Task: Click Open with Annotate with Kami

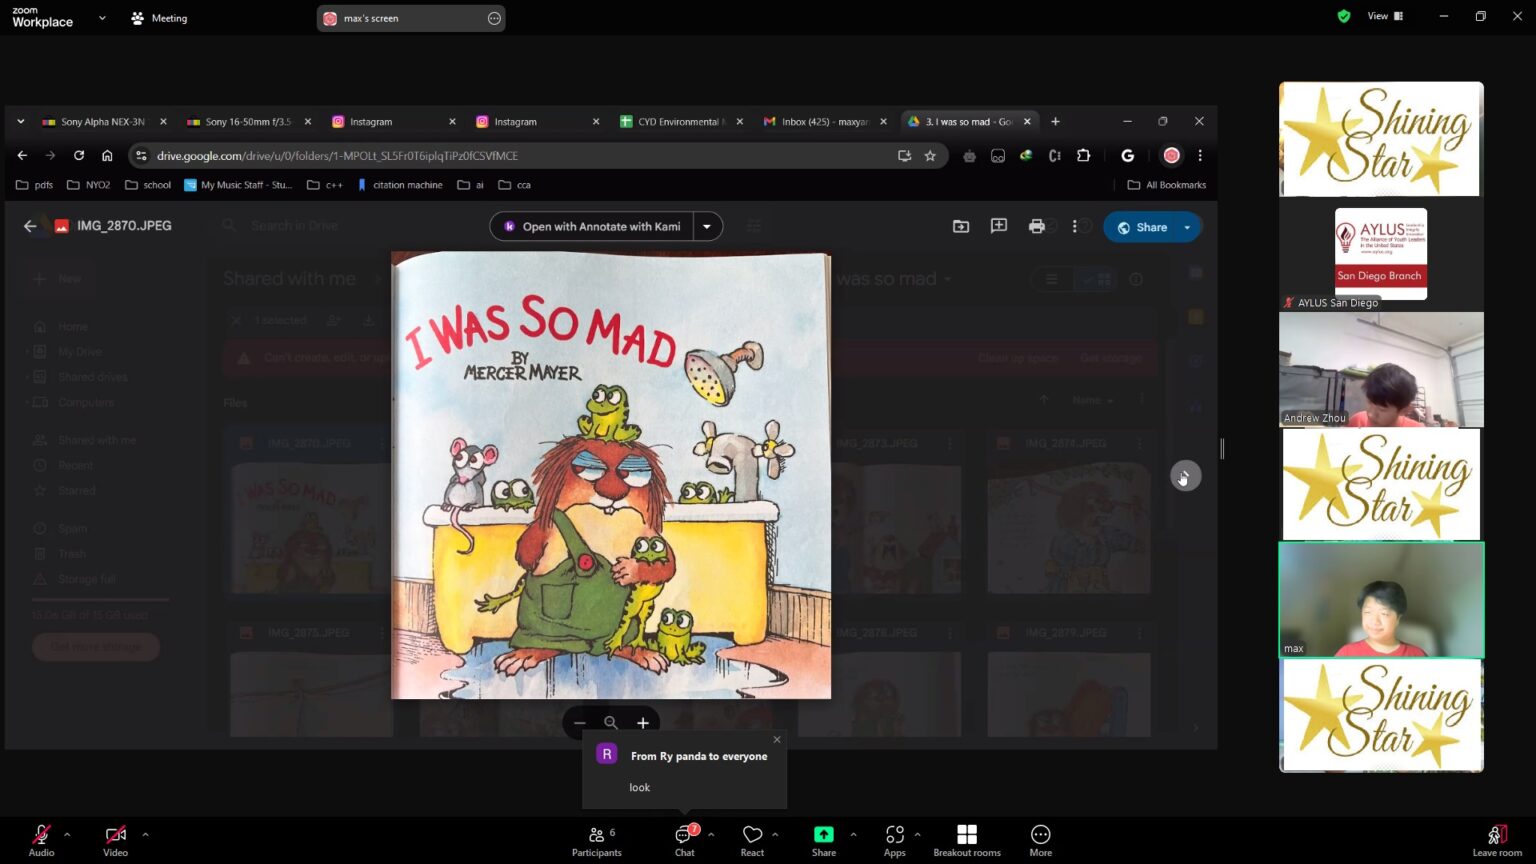Action: (591, 226)
